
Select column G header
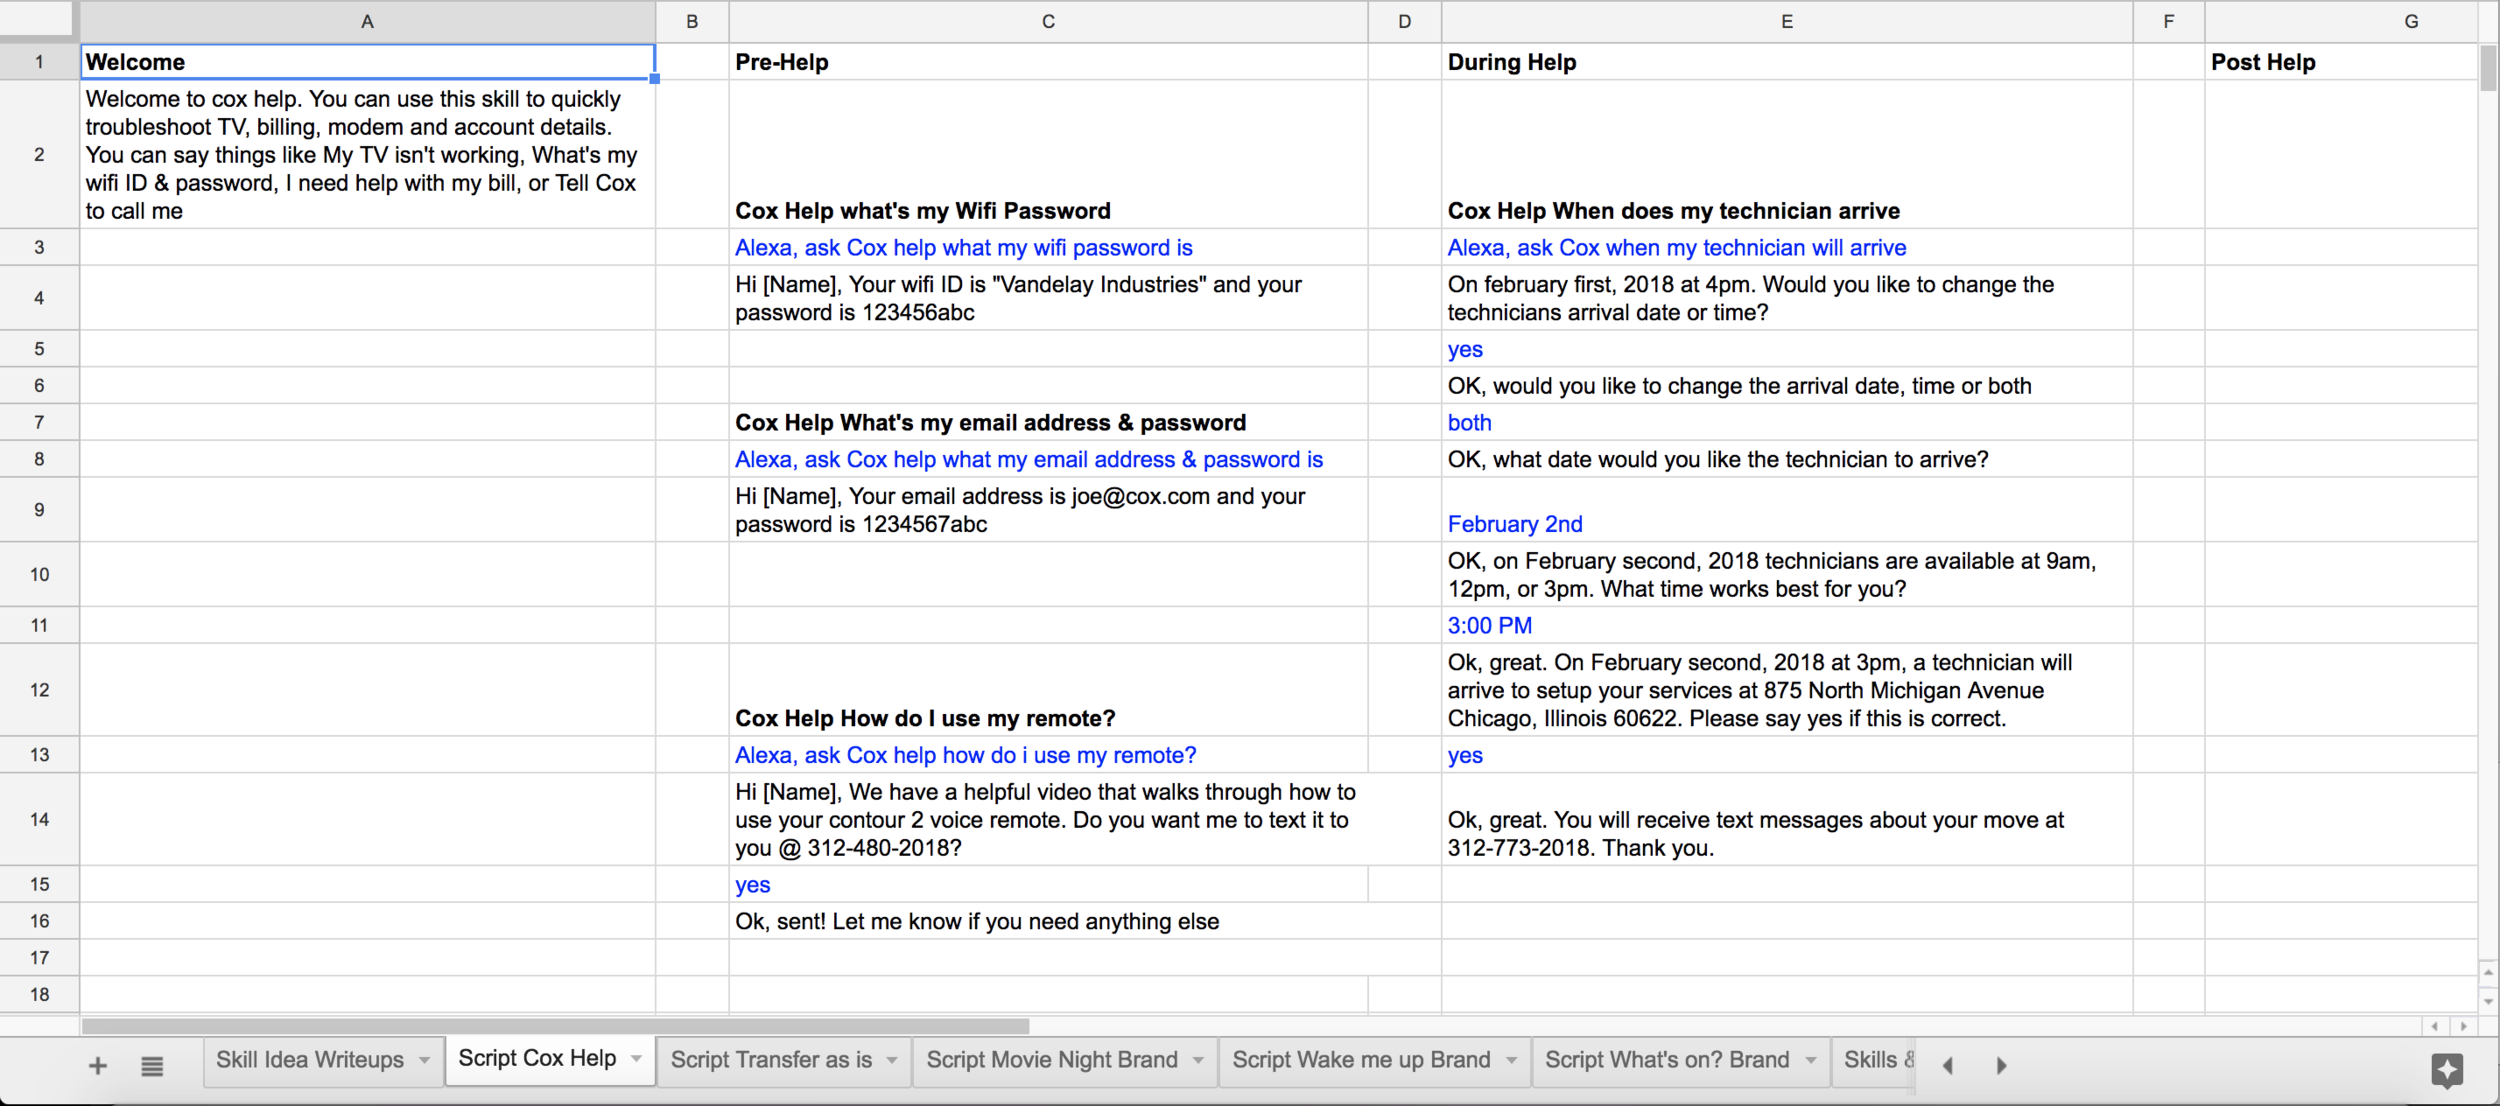tap(2411, 21)
